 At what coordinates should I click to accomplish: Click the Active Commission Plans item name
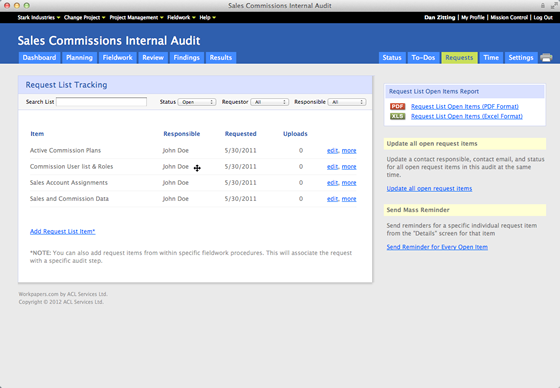click(65, 150)
